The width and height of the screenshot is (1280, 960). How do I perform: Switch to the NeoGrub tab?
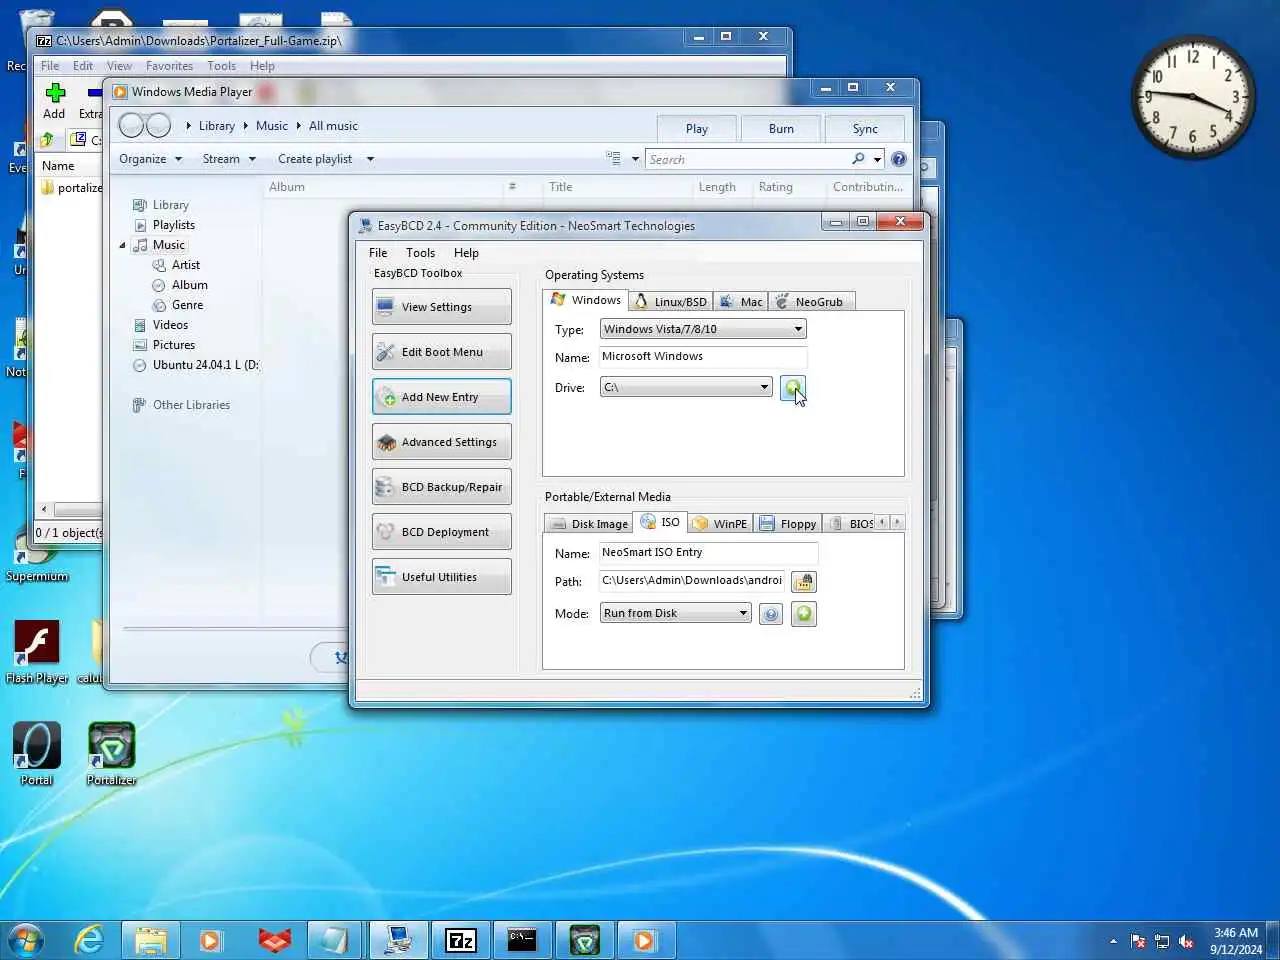point(811,301)
